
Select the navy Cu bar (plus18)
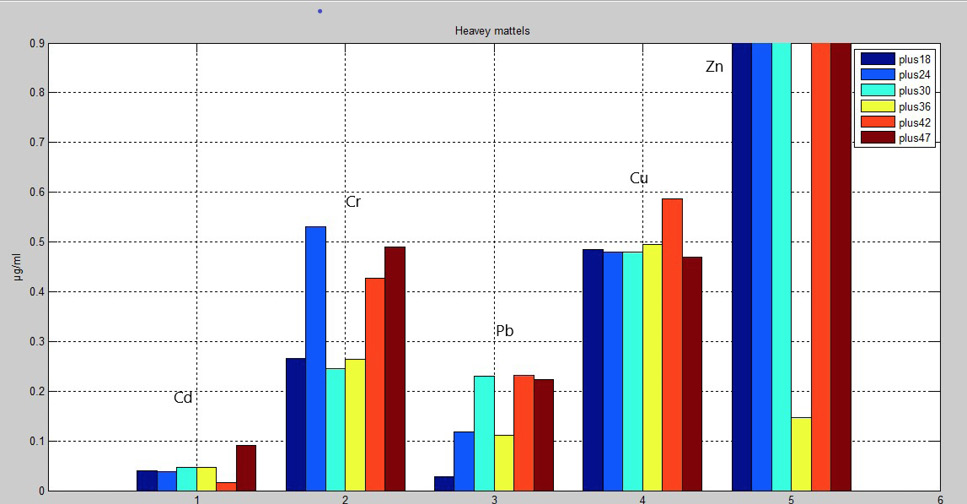(593, 370)
